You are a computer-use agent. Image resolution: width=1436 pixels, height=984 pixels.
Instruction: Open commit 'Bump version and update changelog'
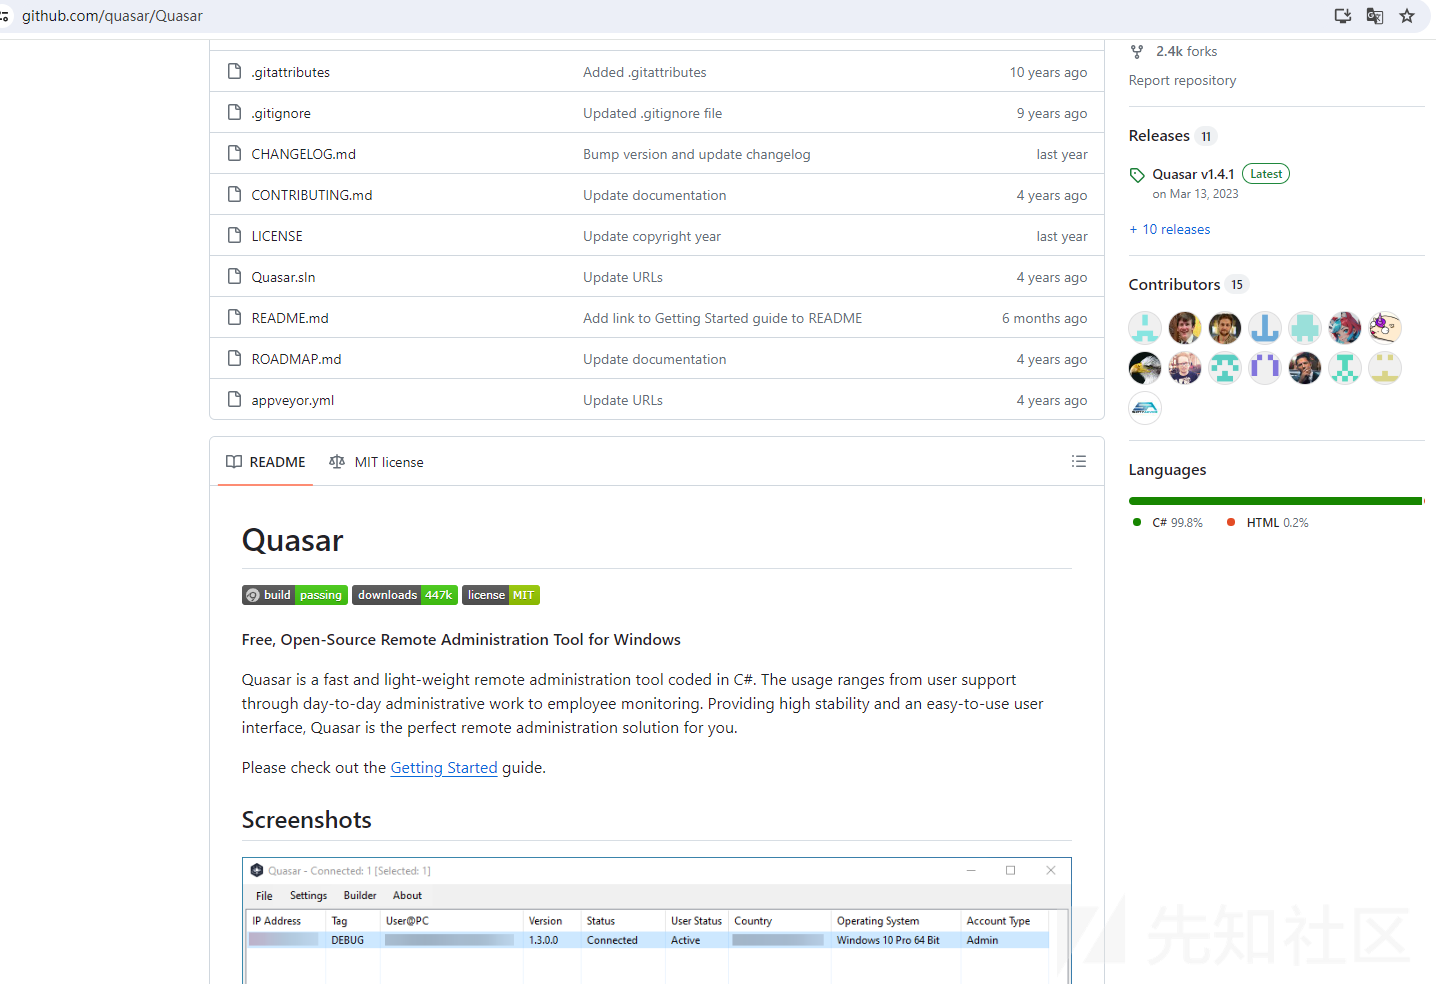click(697, 154)
